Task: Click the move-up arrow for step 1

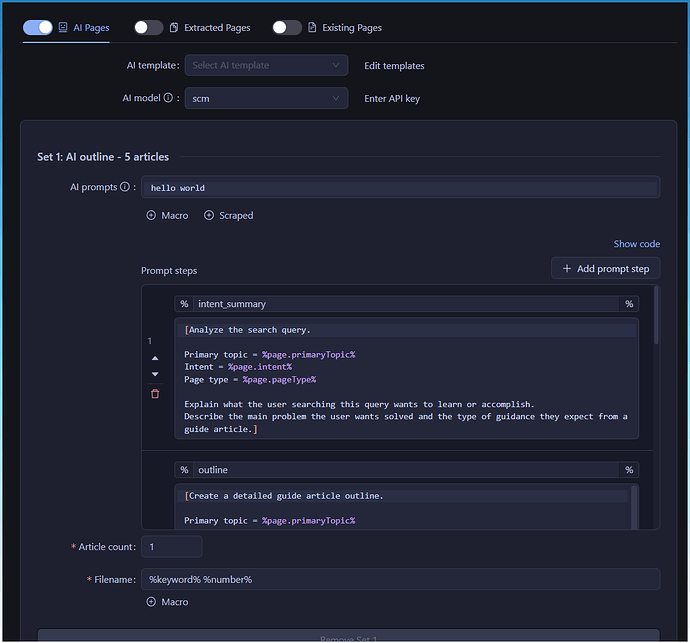Action: (155, 358)
